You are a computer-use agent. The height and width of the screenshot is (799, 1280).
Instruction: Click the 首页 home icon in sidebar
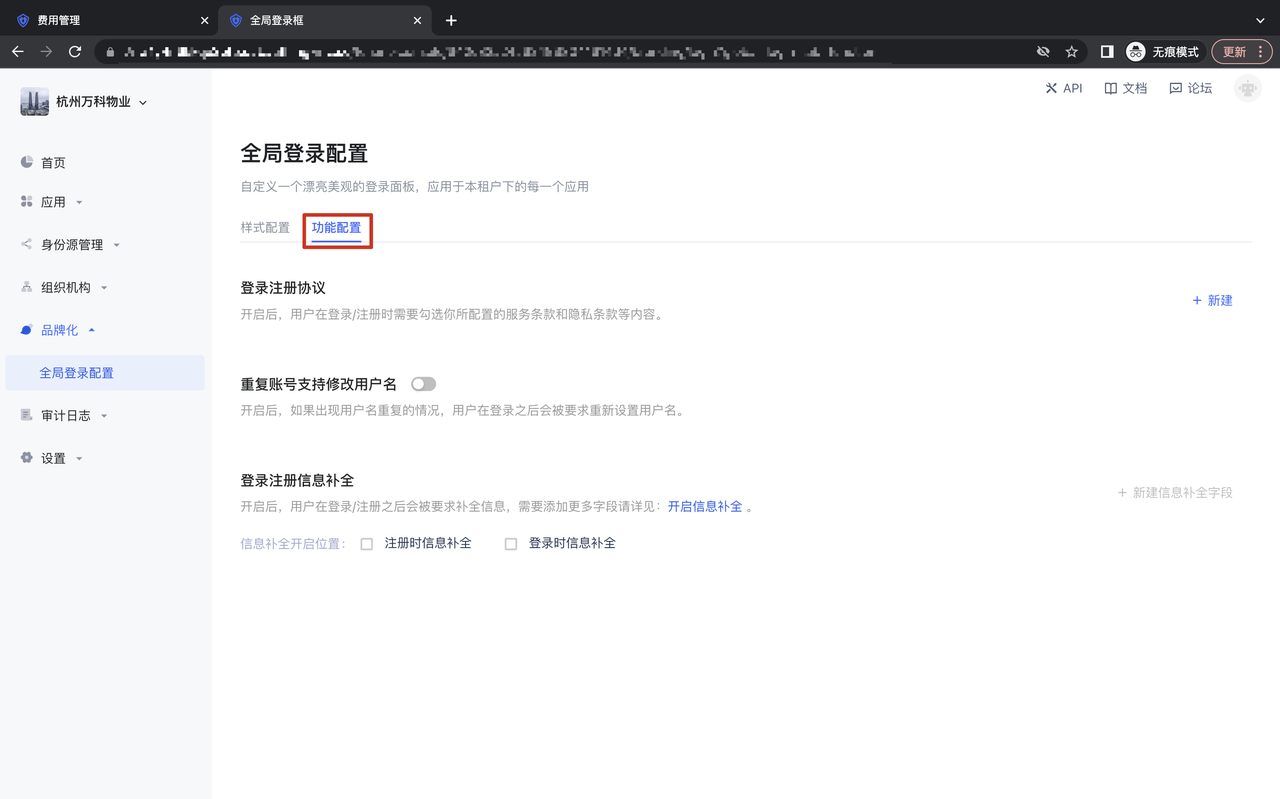click(27, 162)
